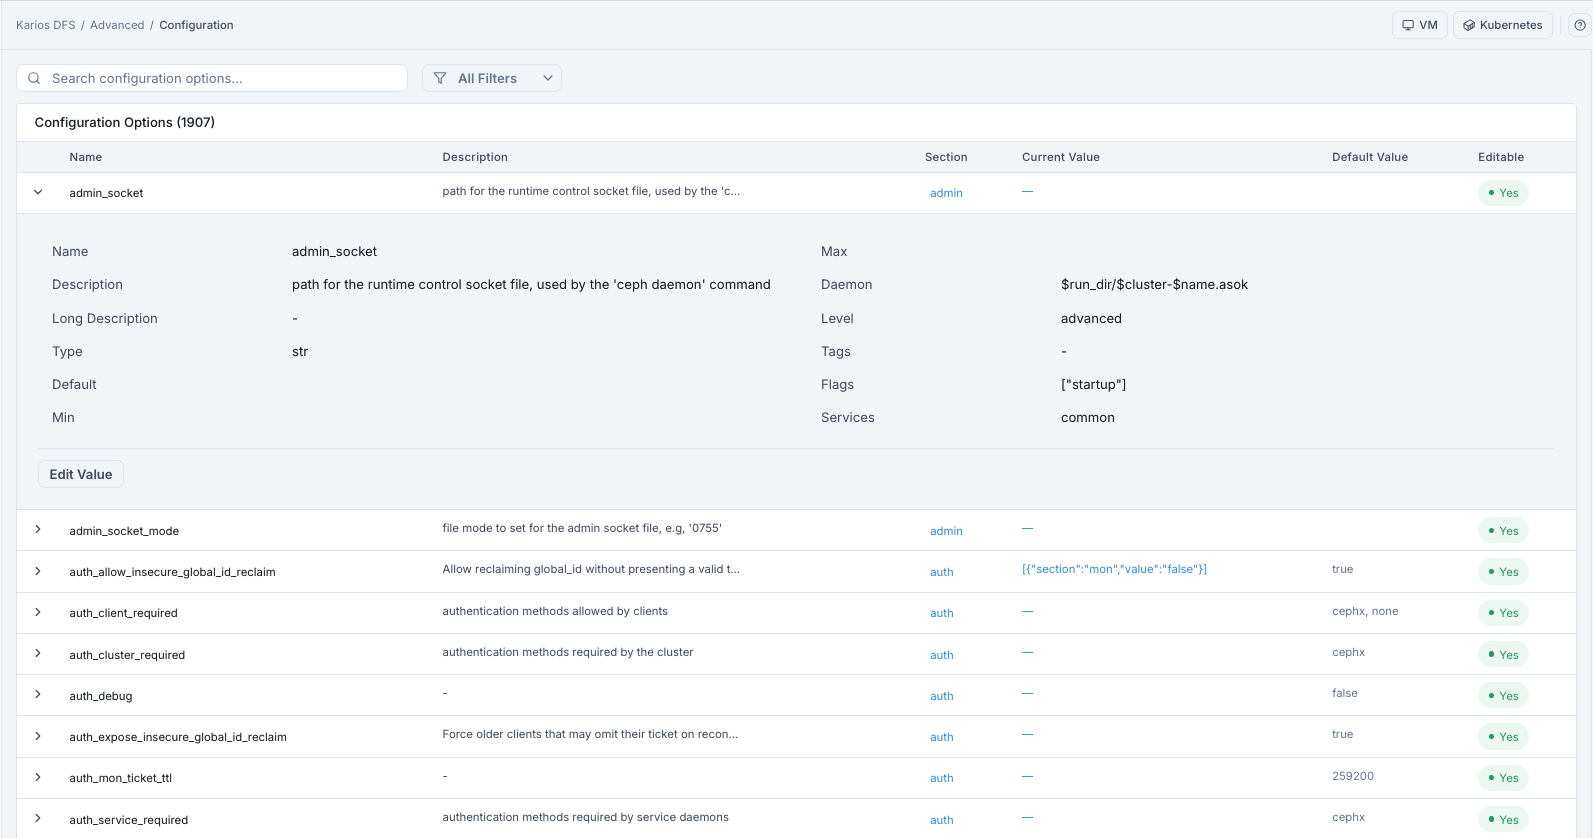Click the Editable column header

pos(1501,157)
